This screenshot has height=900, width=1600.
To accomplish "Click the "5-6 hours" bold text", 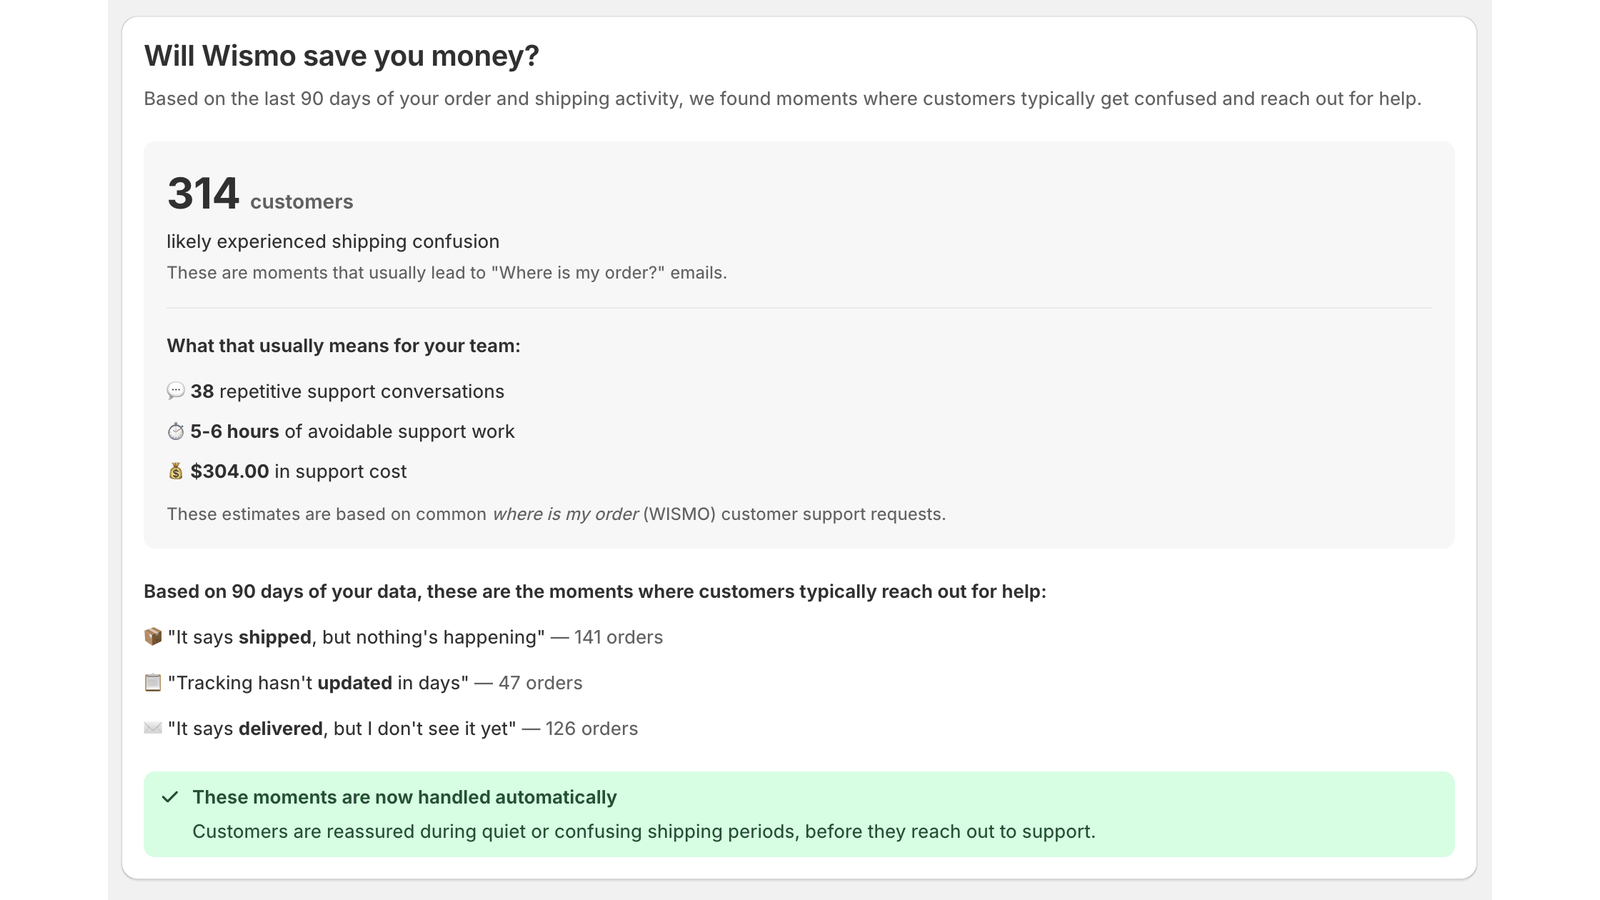I will 234,432.
